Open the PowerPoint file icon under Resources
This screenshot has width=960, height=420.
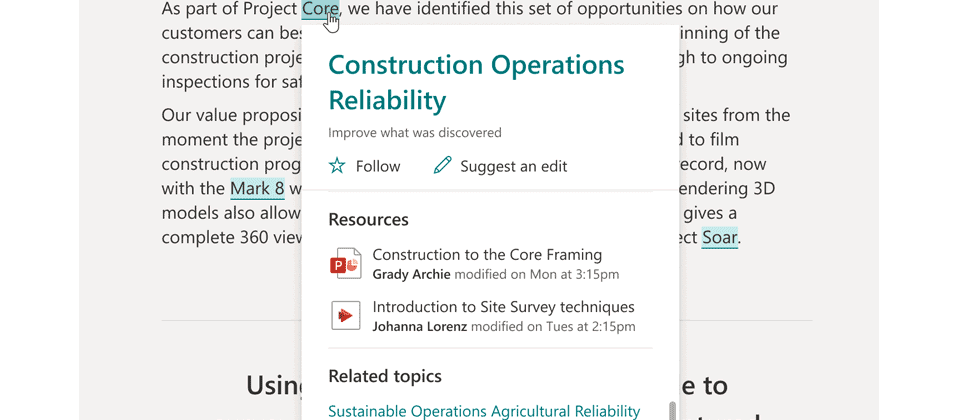[346, 264]
